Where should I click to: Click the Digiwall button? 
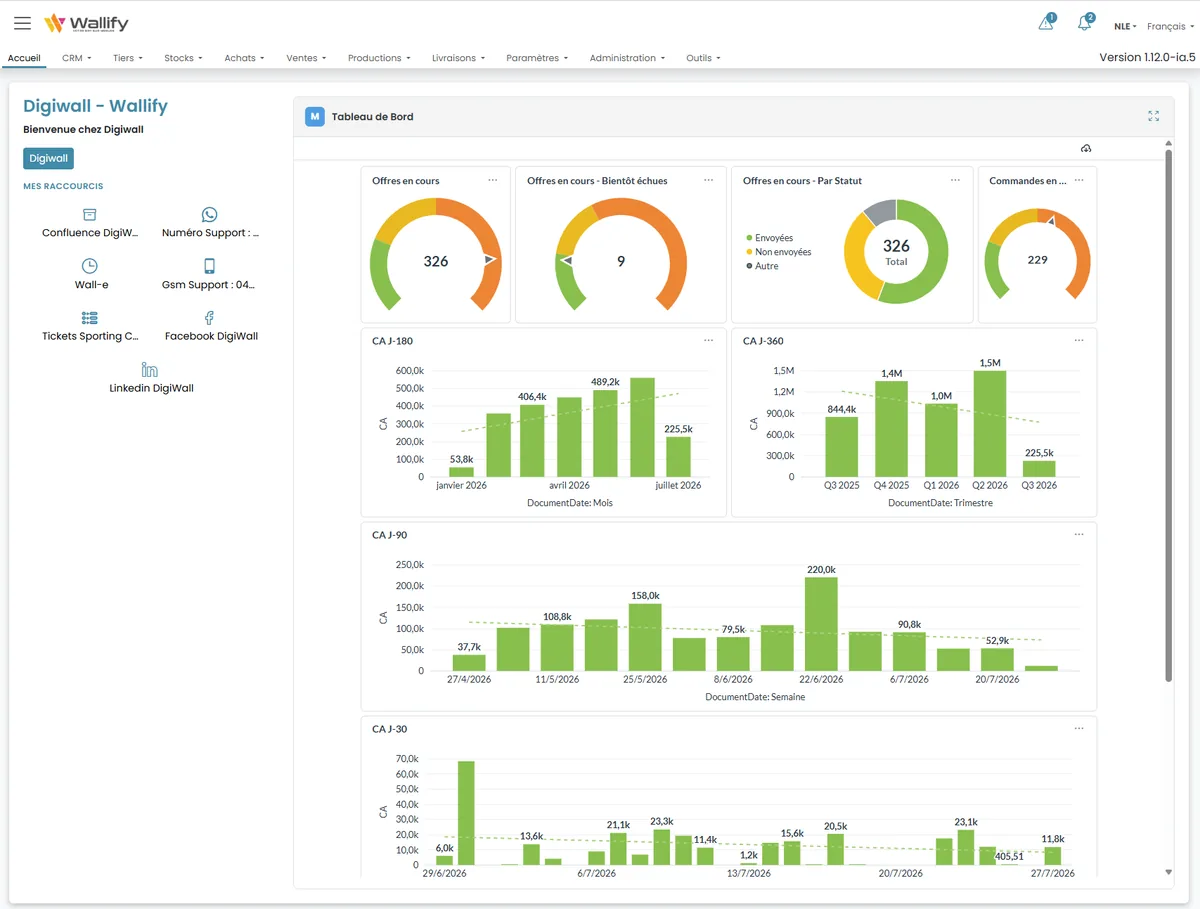click(x=49, y=158)
